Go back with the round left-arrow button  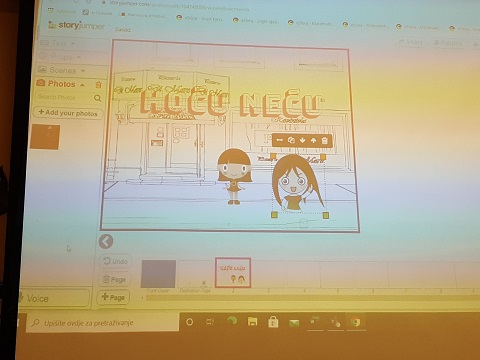106,241
